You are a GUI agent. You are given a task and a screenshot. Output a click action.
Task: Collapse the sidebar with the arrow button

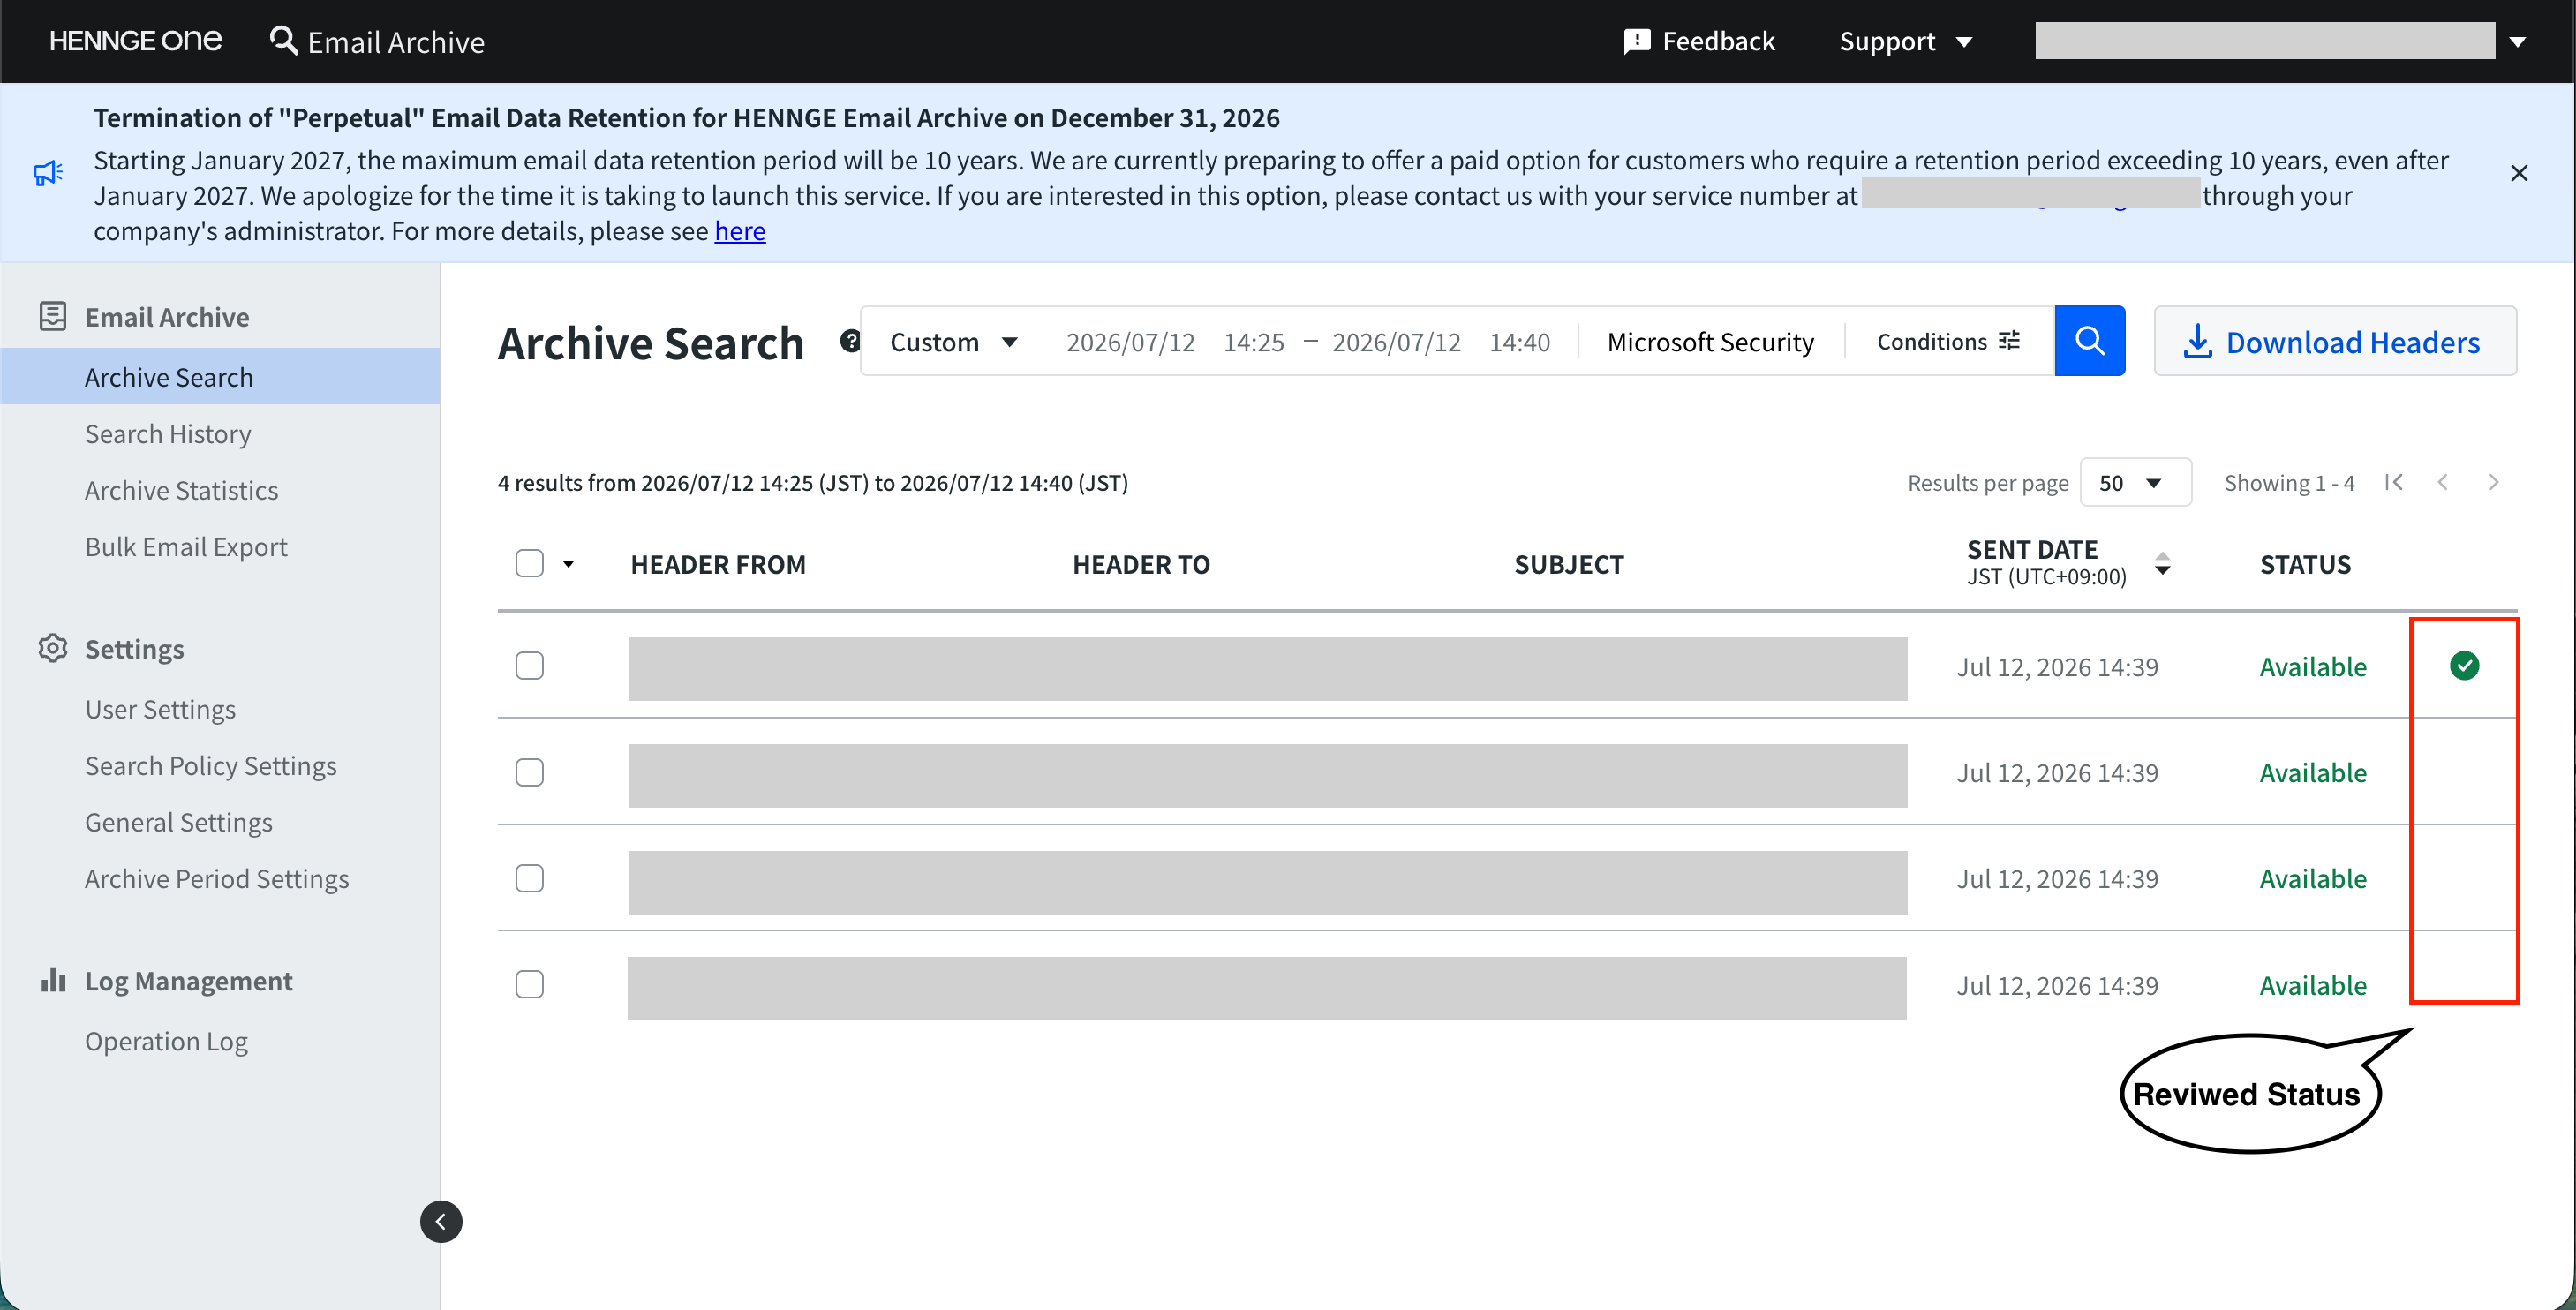[441, 1221]
